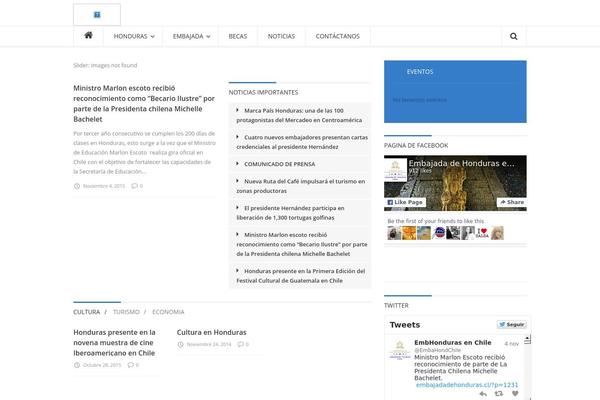Open the BECAS menu item

pyautogui.click(x=238, y=36)
